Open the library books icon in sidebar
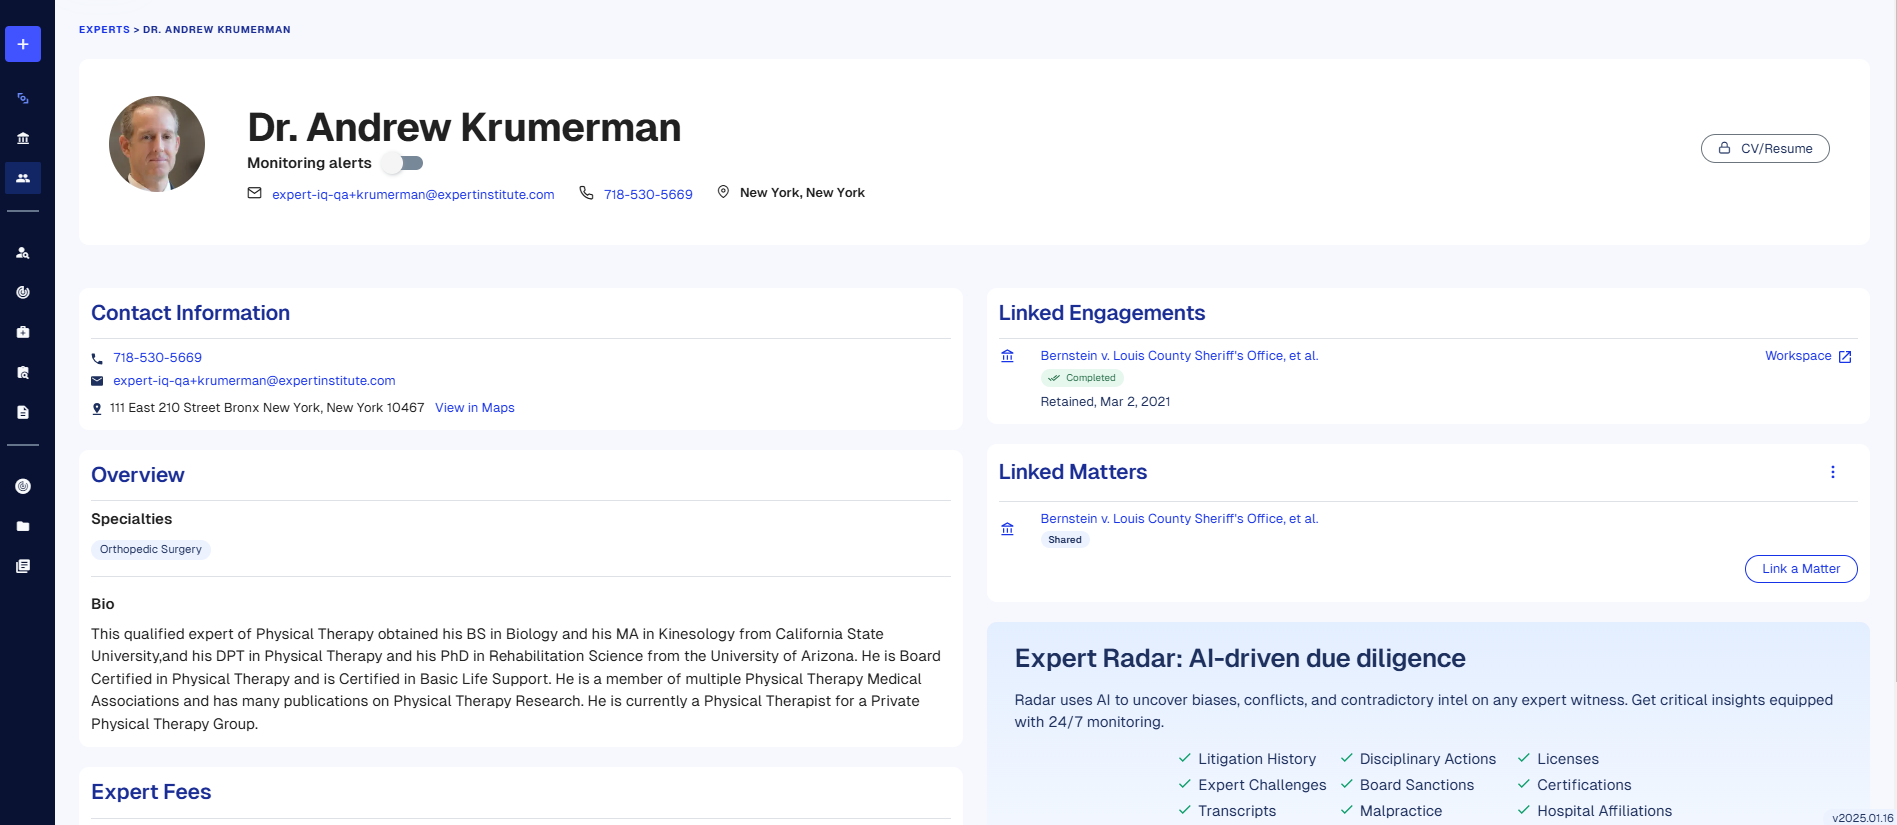Viewport: 1897px width, 825px height. coord(23,566)
